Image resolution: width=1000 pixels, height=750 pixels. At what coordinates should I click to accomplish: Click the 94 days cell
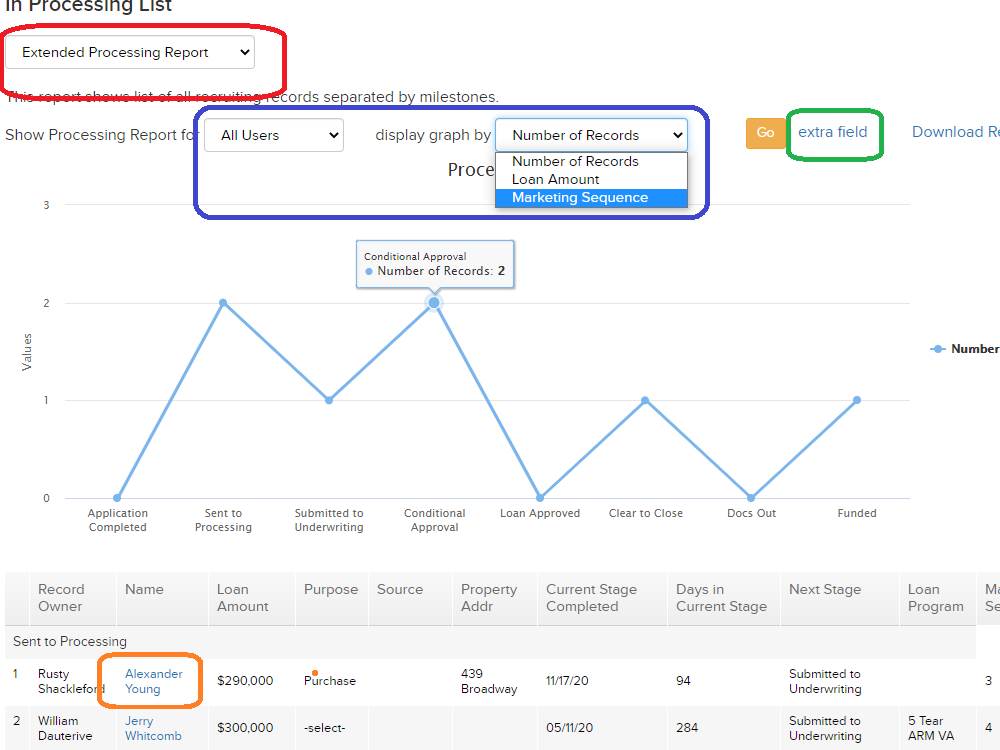[683, 681]
